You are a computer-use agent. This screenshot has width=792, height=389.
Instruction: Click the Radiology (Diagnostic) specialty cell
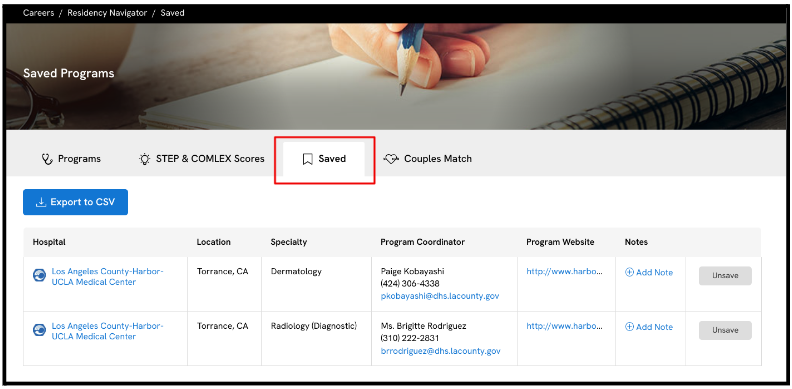click(x=314, y=326)
